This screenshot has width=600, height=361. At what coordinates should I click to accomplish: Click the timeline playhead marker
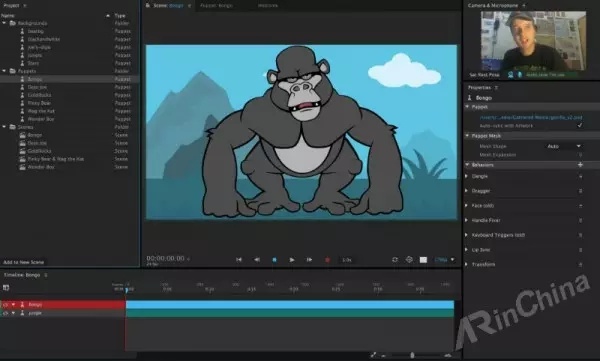[x=126, y=291]
